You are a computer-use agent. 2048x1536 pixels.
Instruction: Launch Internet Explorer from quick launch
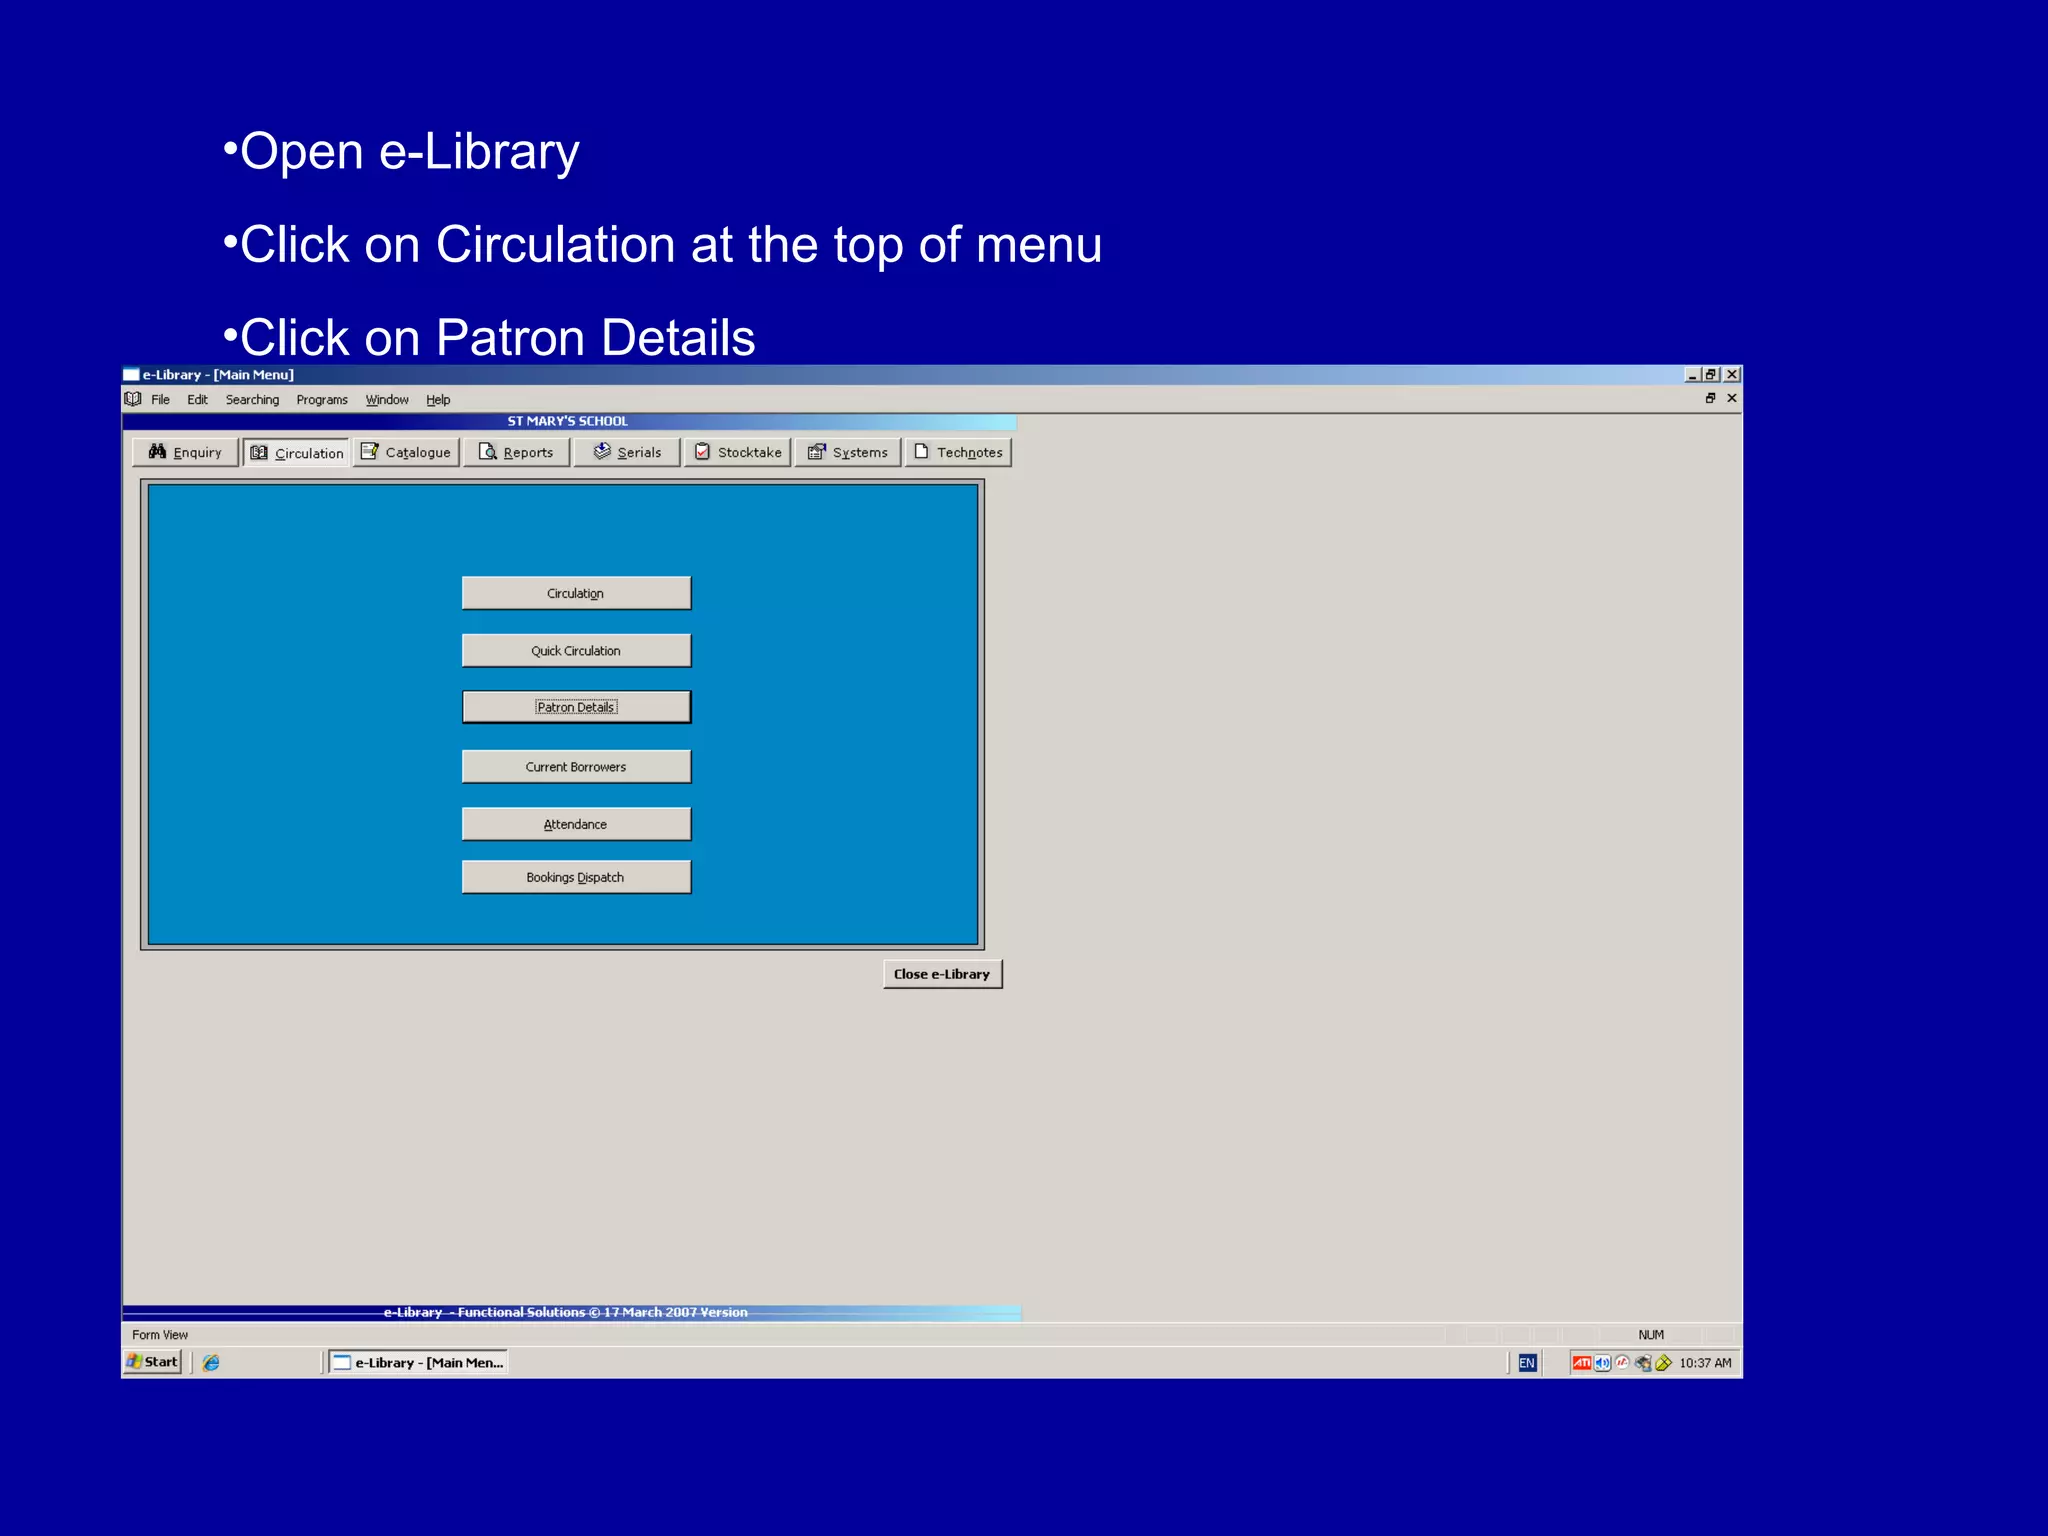pyautogui.click(x=211, y=1362)
